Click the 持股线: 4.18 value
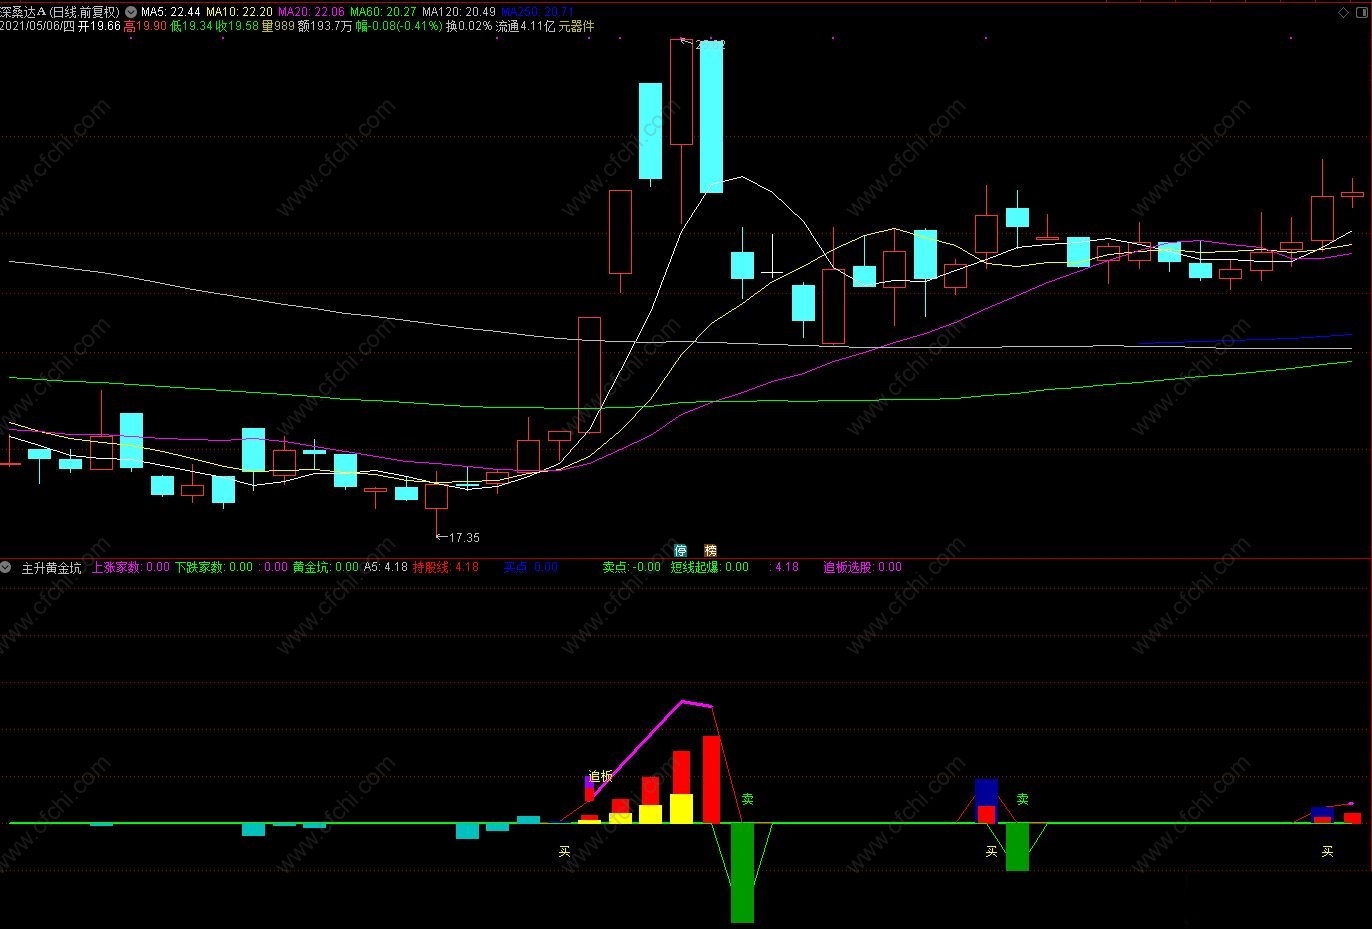 pos(446,567)
